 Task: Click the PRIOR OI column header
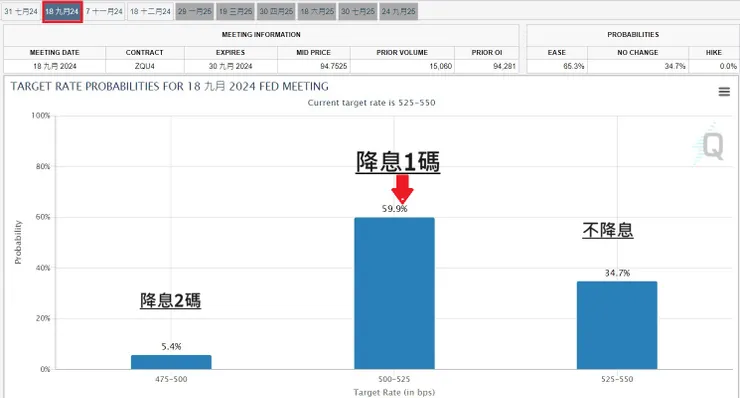(x=487, y=52)
